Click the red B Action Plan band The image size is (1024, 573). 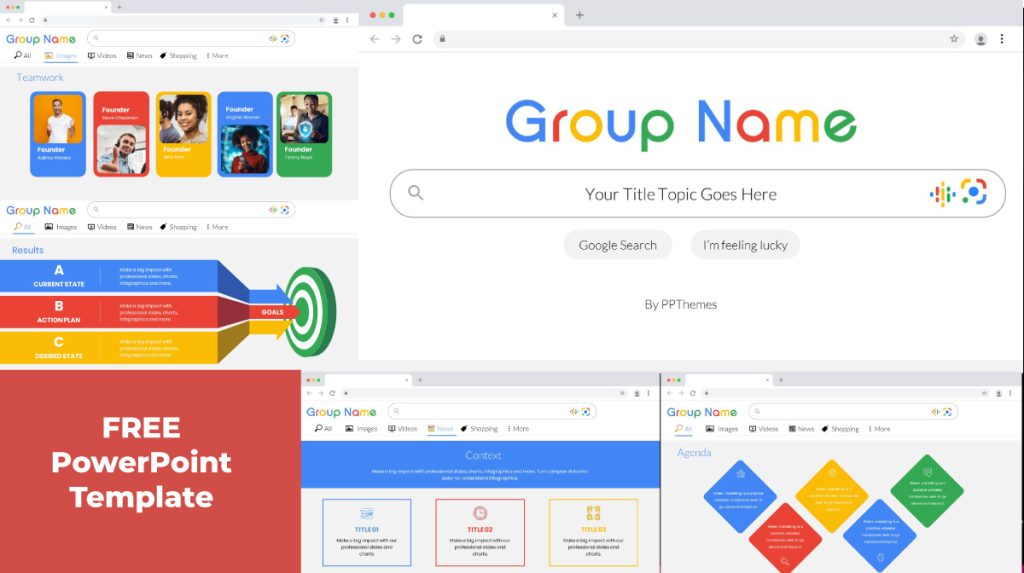point(109,312)
